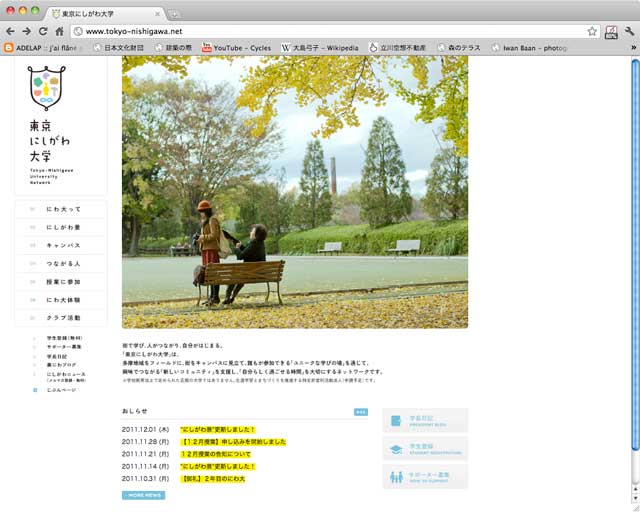Click the browser forward arrow

27,31
